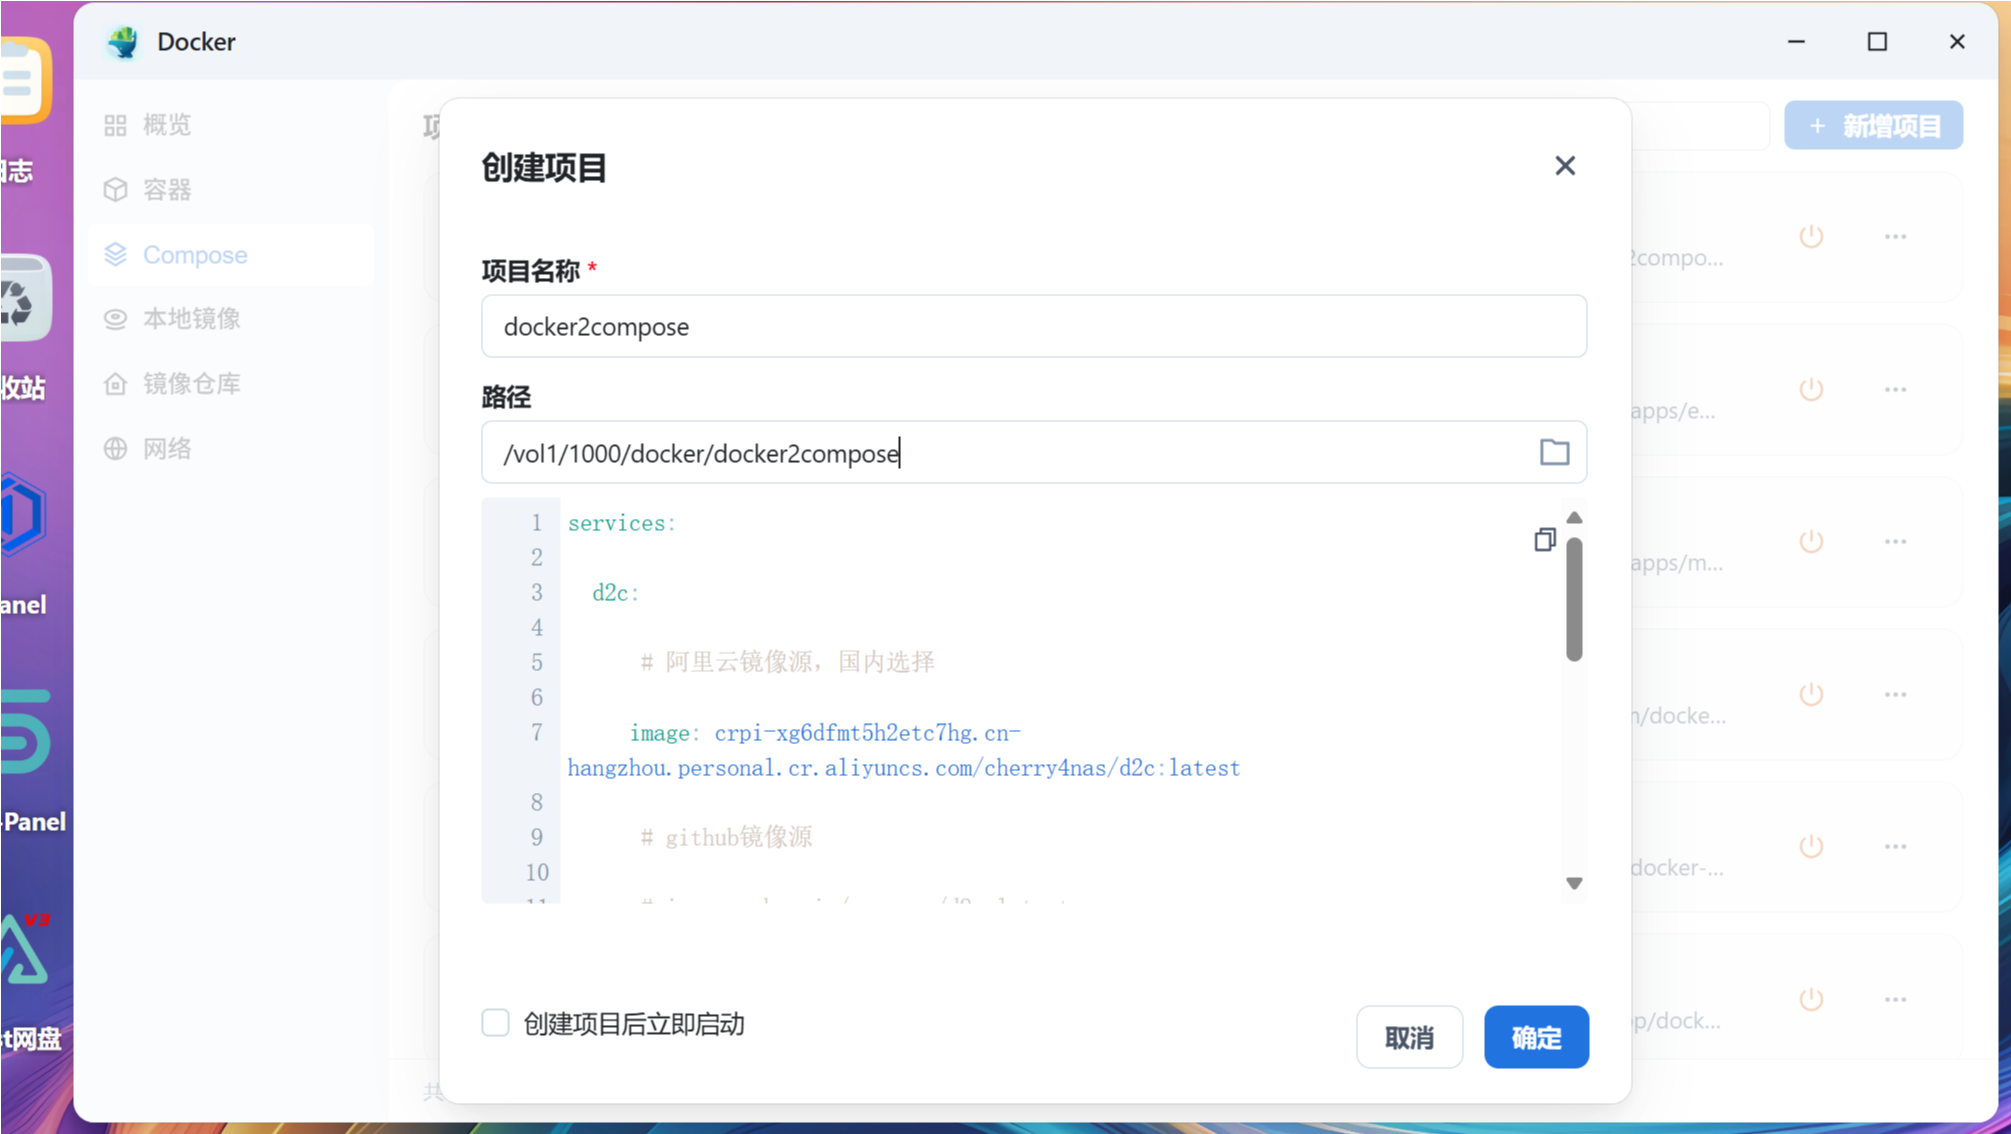This screenshot has width=2011, height=1134.
Task: Toggle power for the last project row
Action: [x=1811, y=999]
